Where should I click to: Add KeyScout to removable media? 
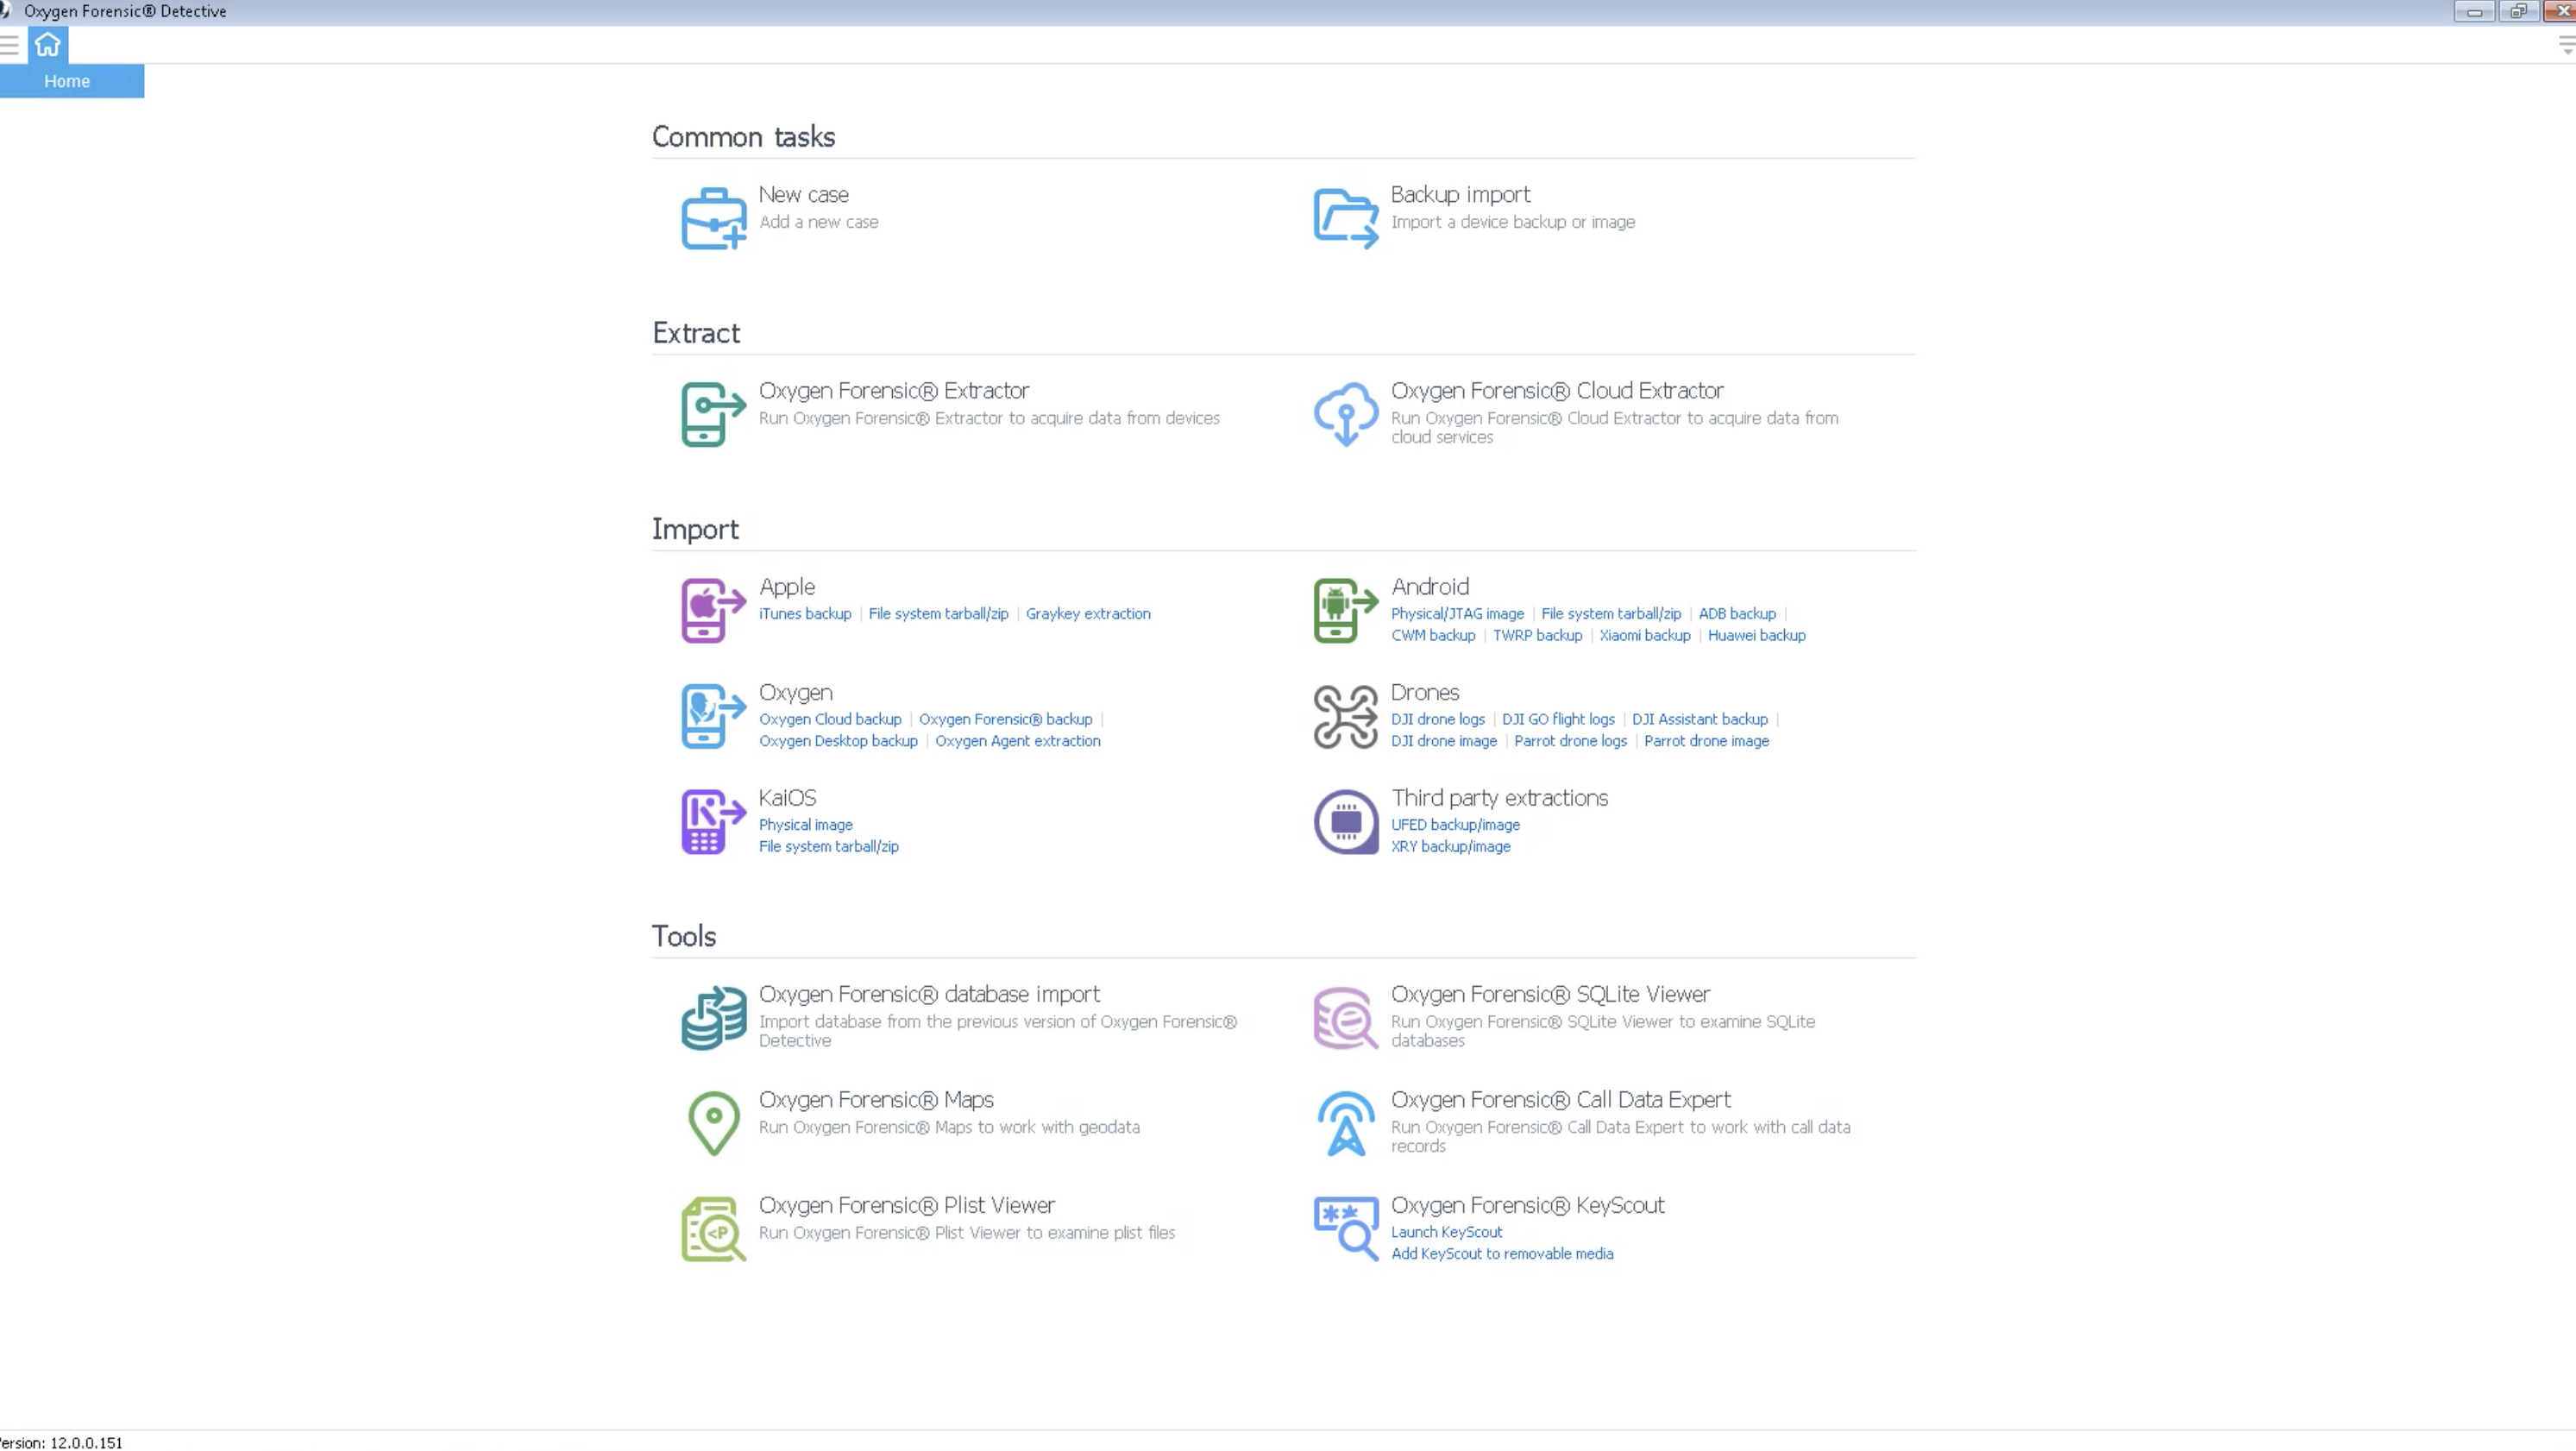click(x=1502, y=1254)
